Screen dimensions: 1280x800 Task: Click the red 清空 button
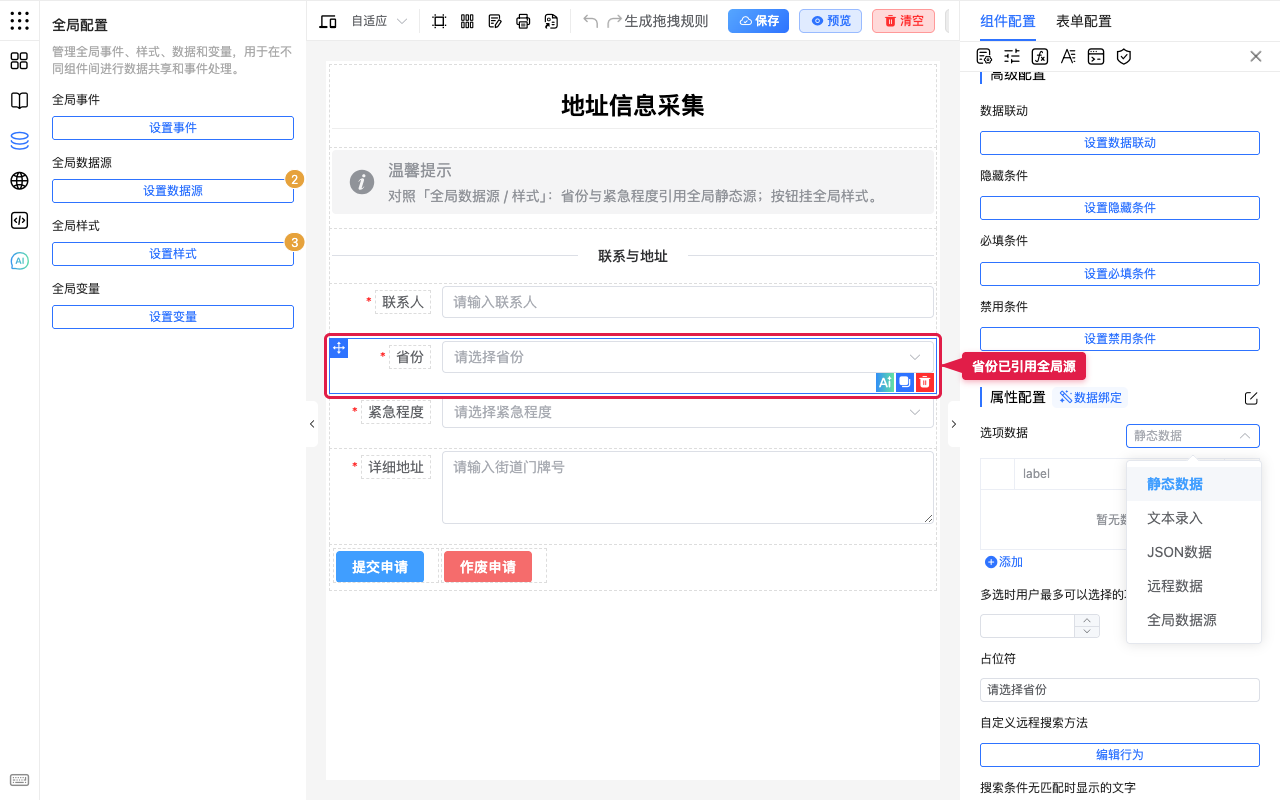(x=903, y=21)
